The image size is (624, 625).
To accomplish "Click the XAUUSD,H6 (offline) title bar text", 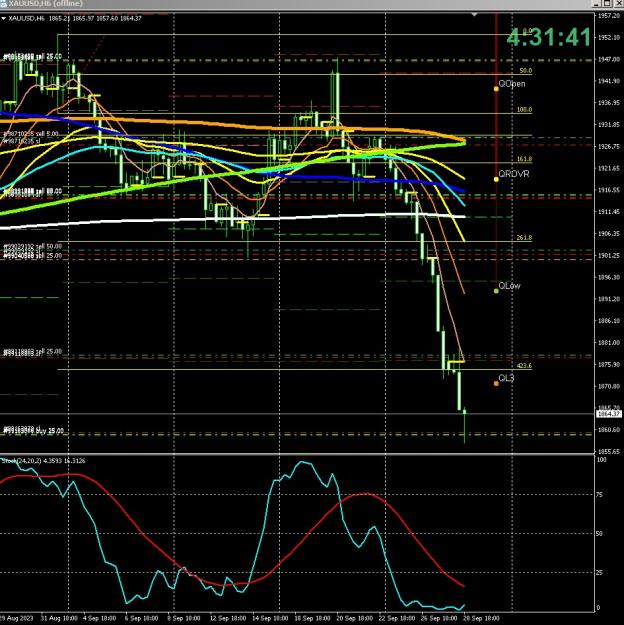I will [45, 4].
